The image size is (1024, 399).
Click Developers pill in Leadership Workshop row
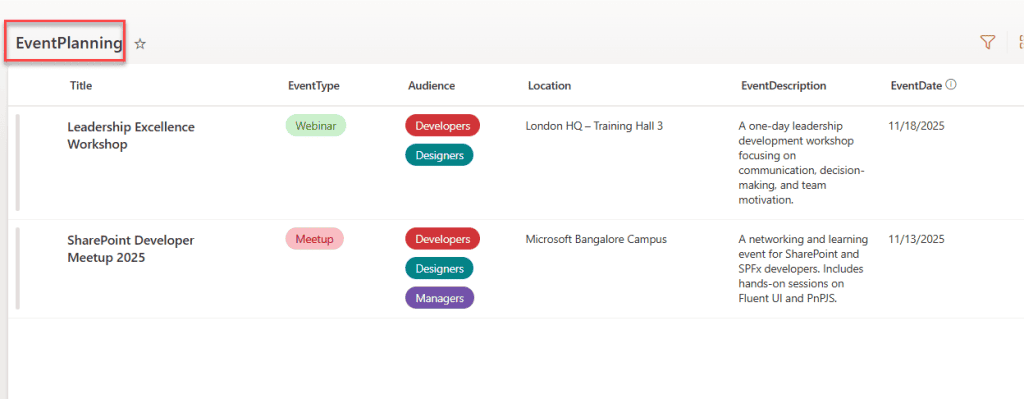(x=442, y=125)
